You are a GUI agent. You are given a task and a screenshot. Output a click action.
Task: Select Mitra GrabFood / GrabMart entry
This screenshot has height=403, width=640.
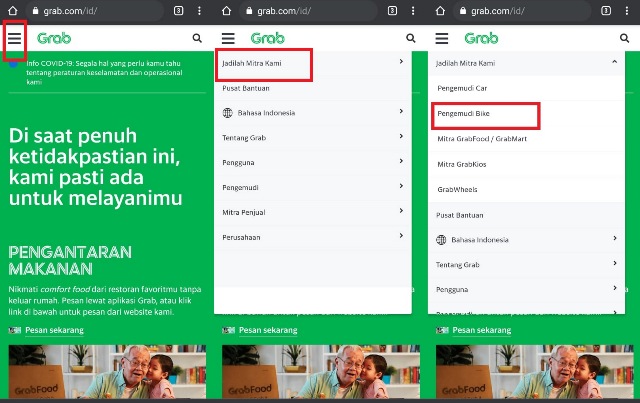coord(482,139)
